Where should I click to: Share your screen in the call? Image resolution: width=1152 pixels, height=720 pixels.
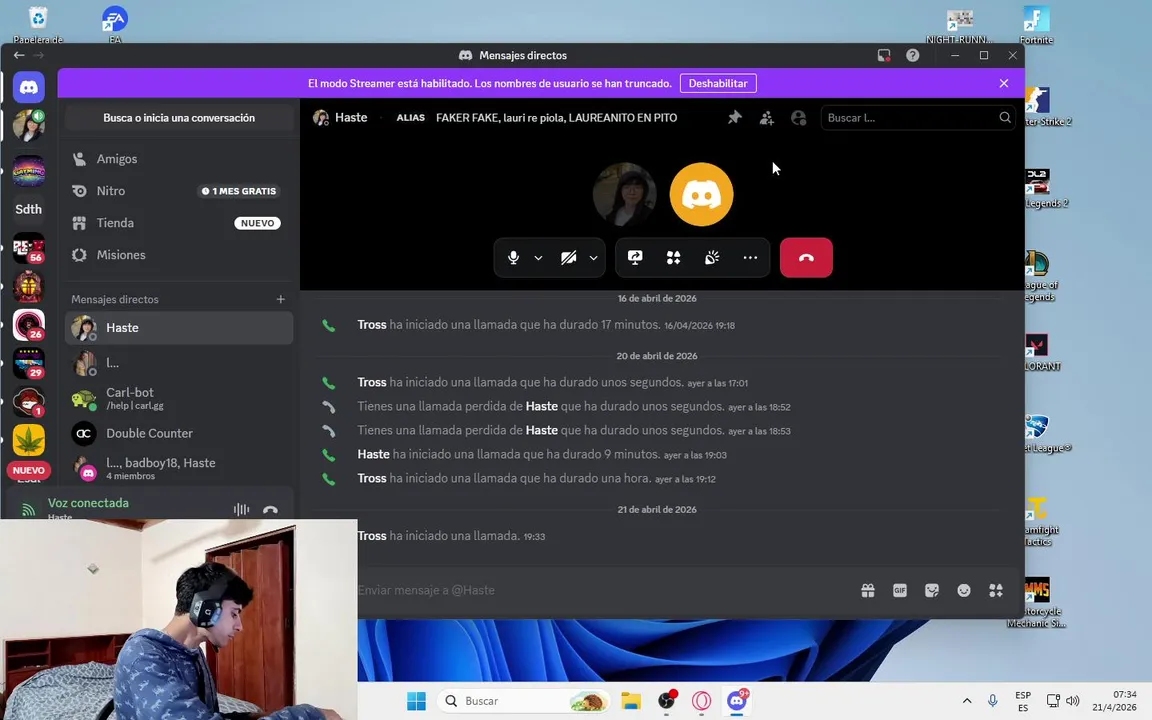point(636,258)
